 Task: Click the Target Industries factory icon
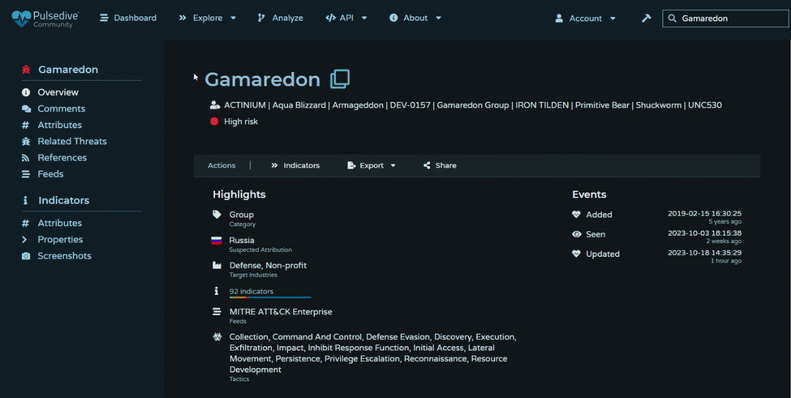point(217,265)
